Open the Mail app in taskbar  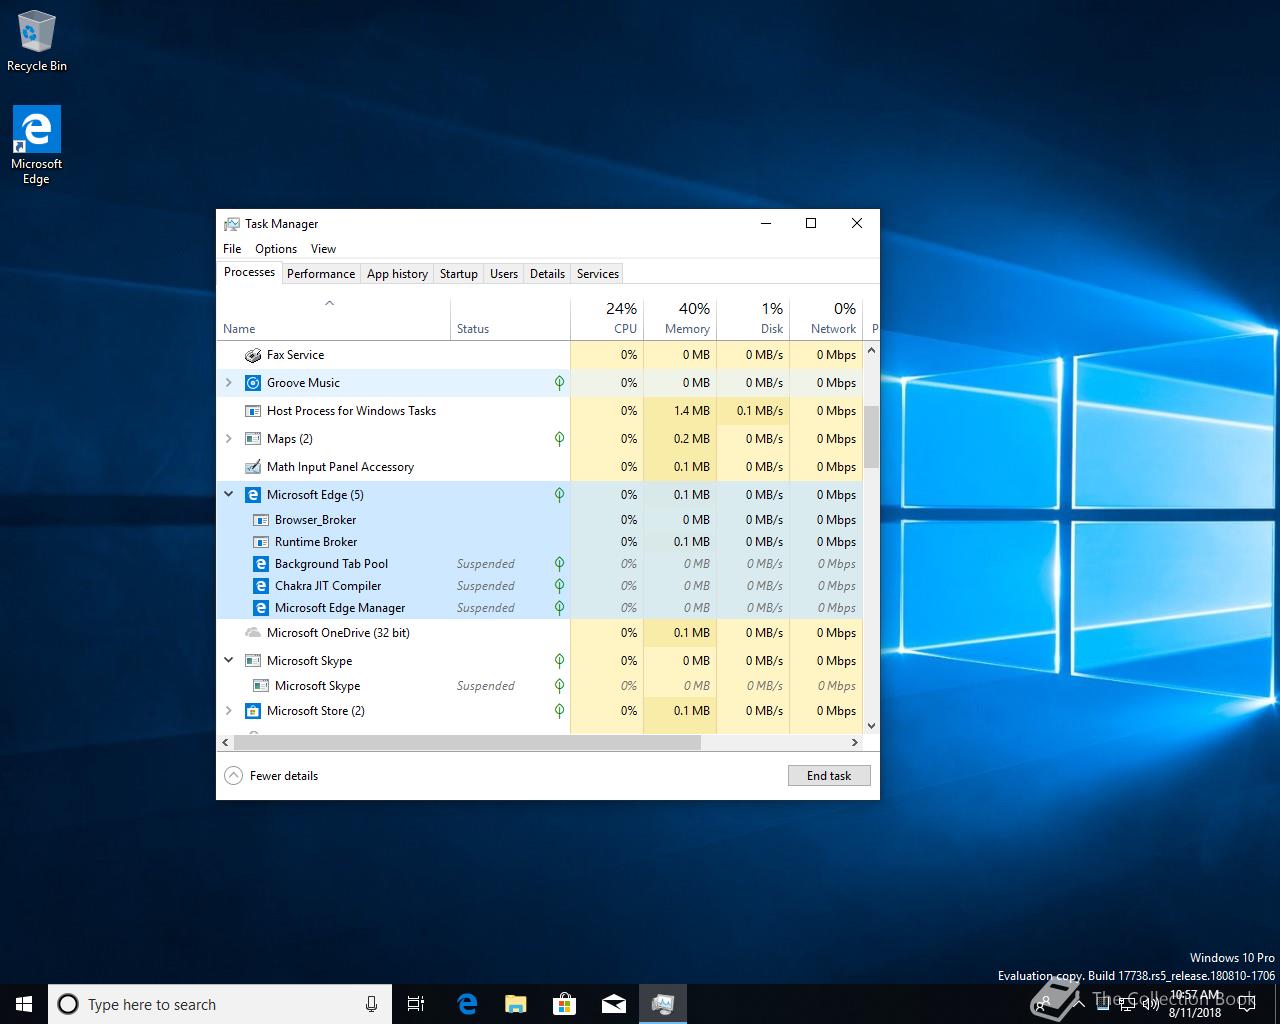[x=613, y=1004]
